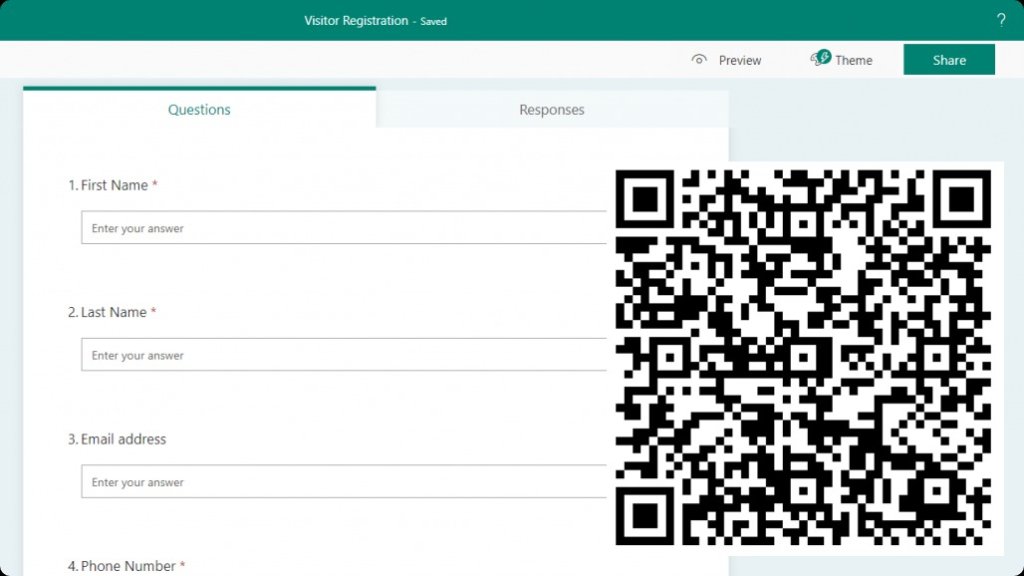Image resolution: width=1024 pixels, height=576 pixels.
Task: Click the asterisk next to Phone Number
Action: (183, 563)
